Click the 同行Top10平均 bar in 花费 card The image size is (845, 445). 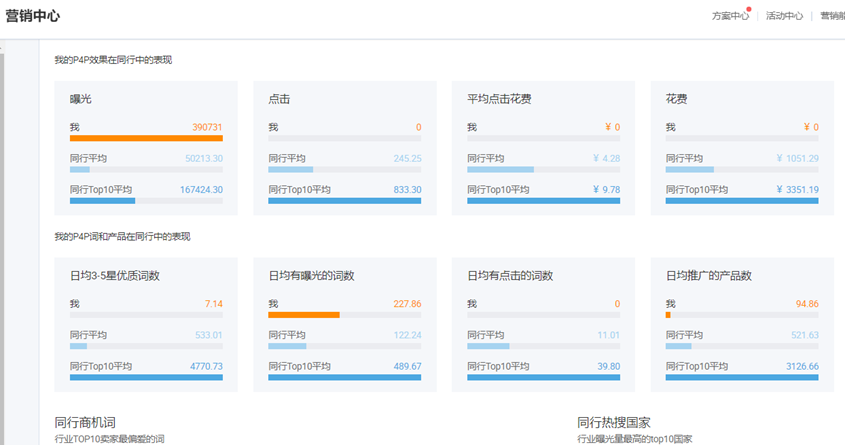tap(742, 201)
